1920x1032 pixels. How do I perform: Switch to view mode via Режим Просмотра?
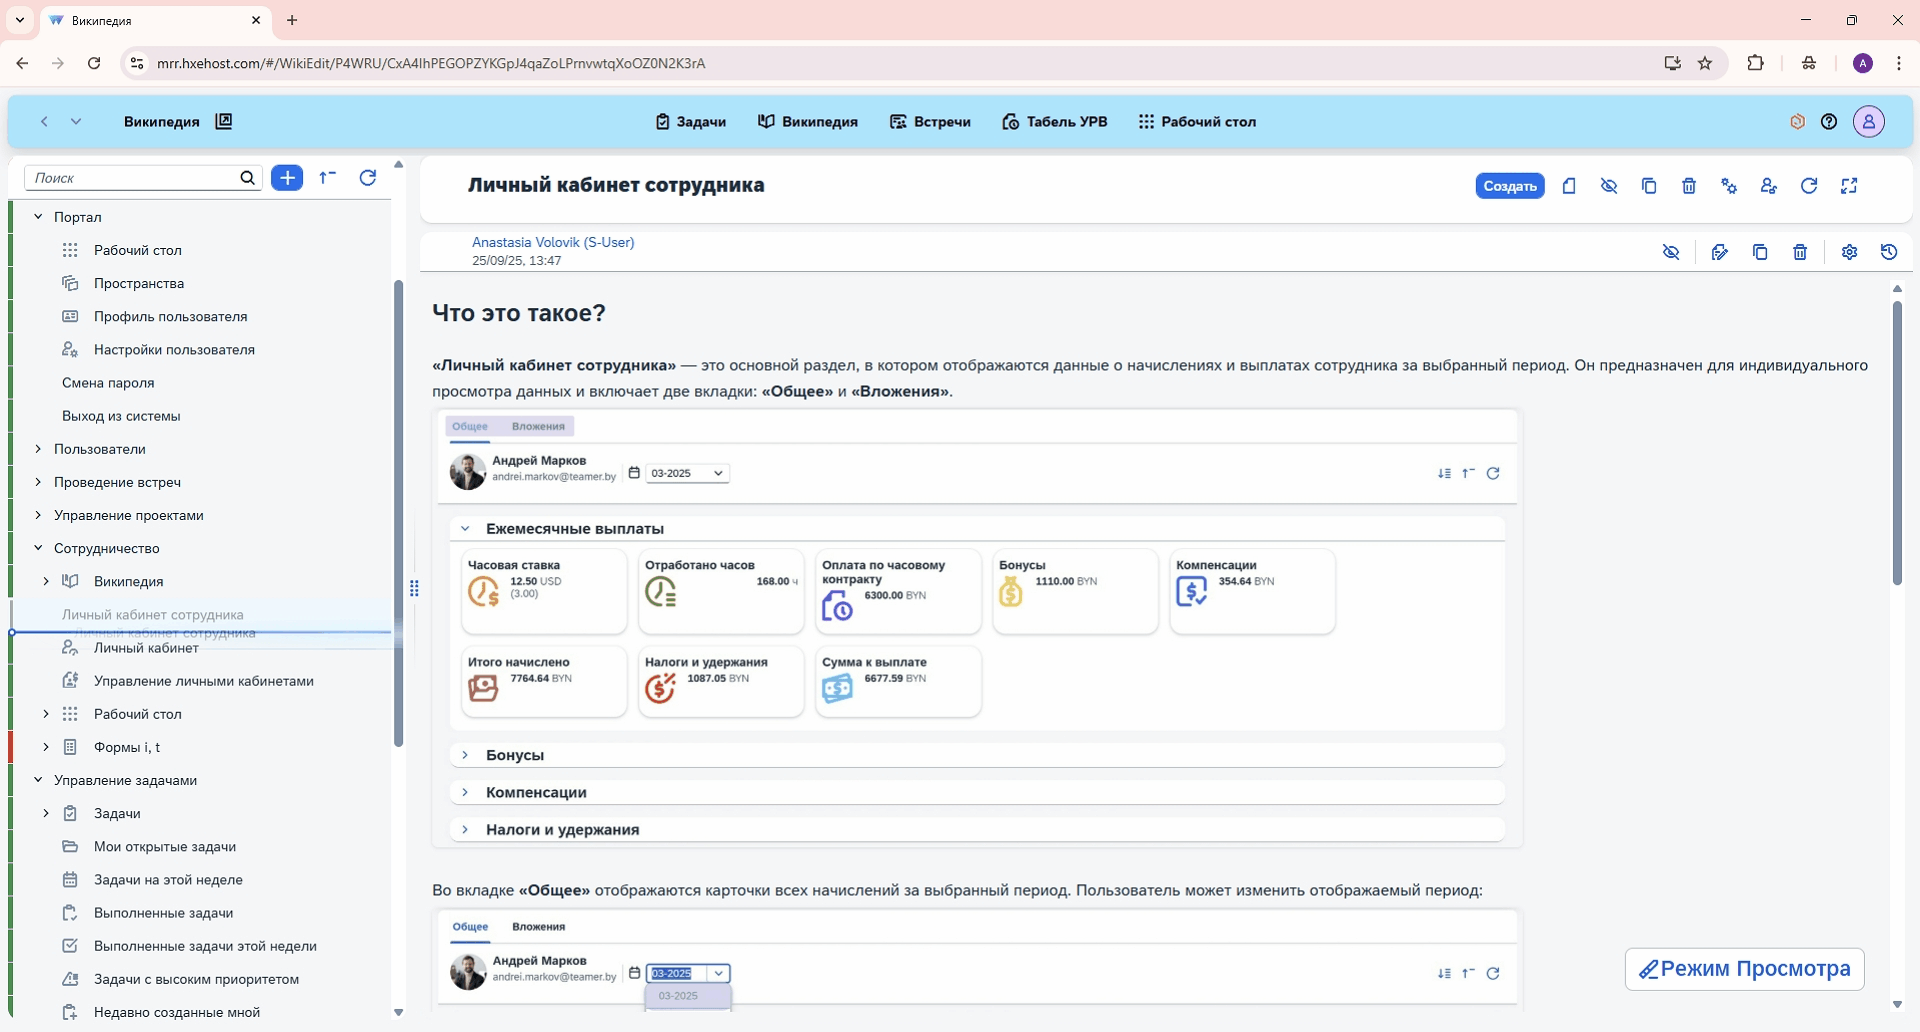tap(1744, 969)
